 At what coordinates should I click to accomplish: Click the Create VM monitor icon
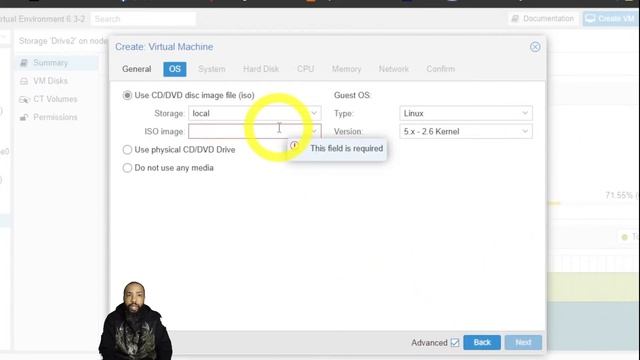click(x=590, y=18)
